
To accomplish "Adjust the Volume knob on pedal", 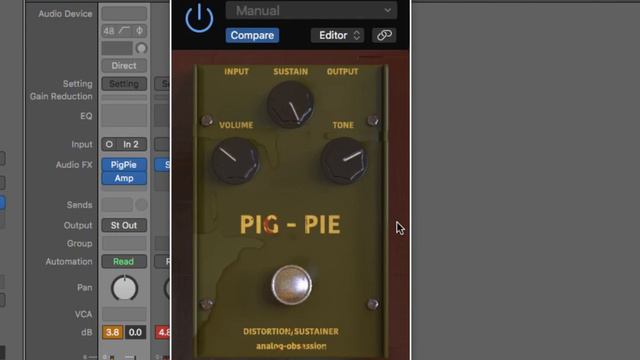I will pyautogui.click(x=235, y=161).
